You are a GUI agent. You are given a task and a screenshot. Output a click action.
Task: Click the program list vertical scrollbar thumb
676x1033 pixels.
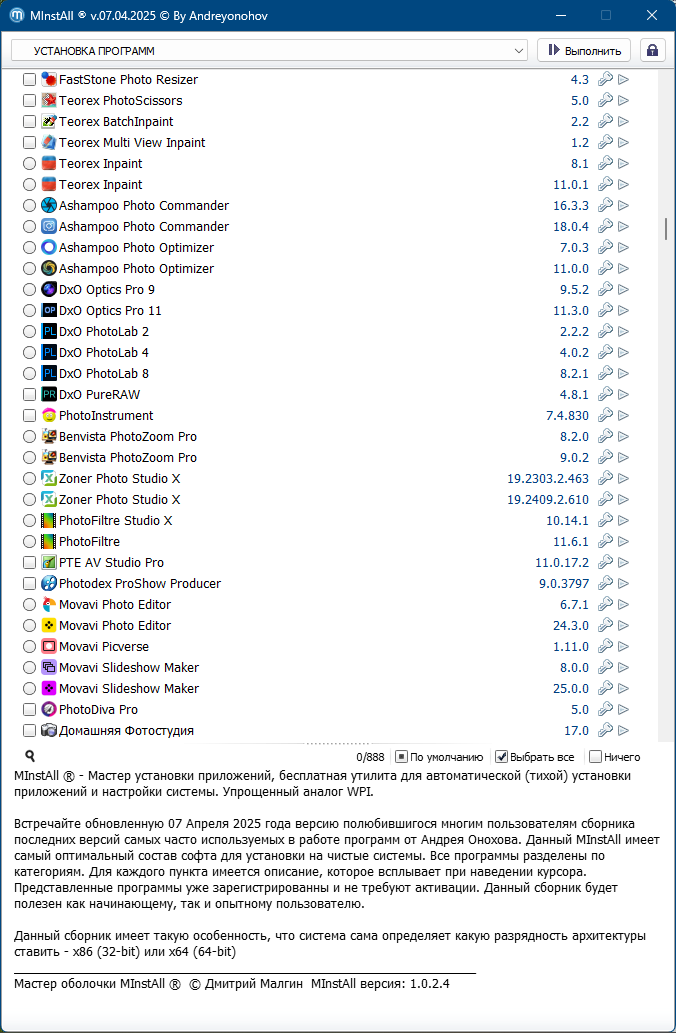tap(666, 229)
